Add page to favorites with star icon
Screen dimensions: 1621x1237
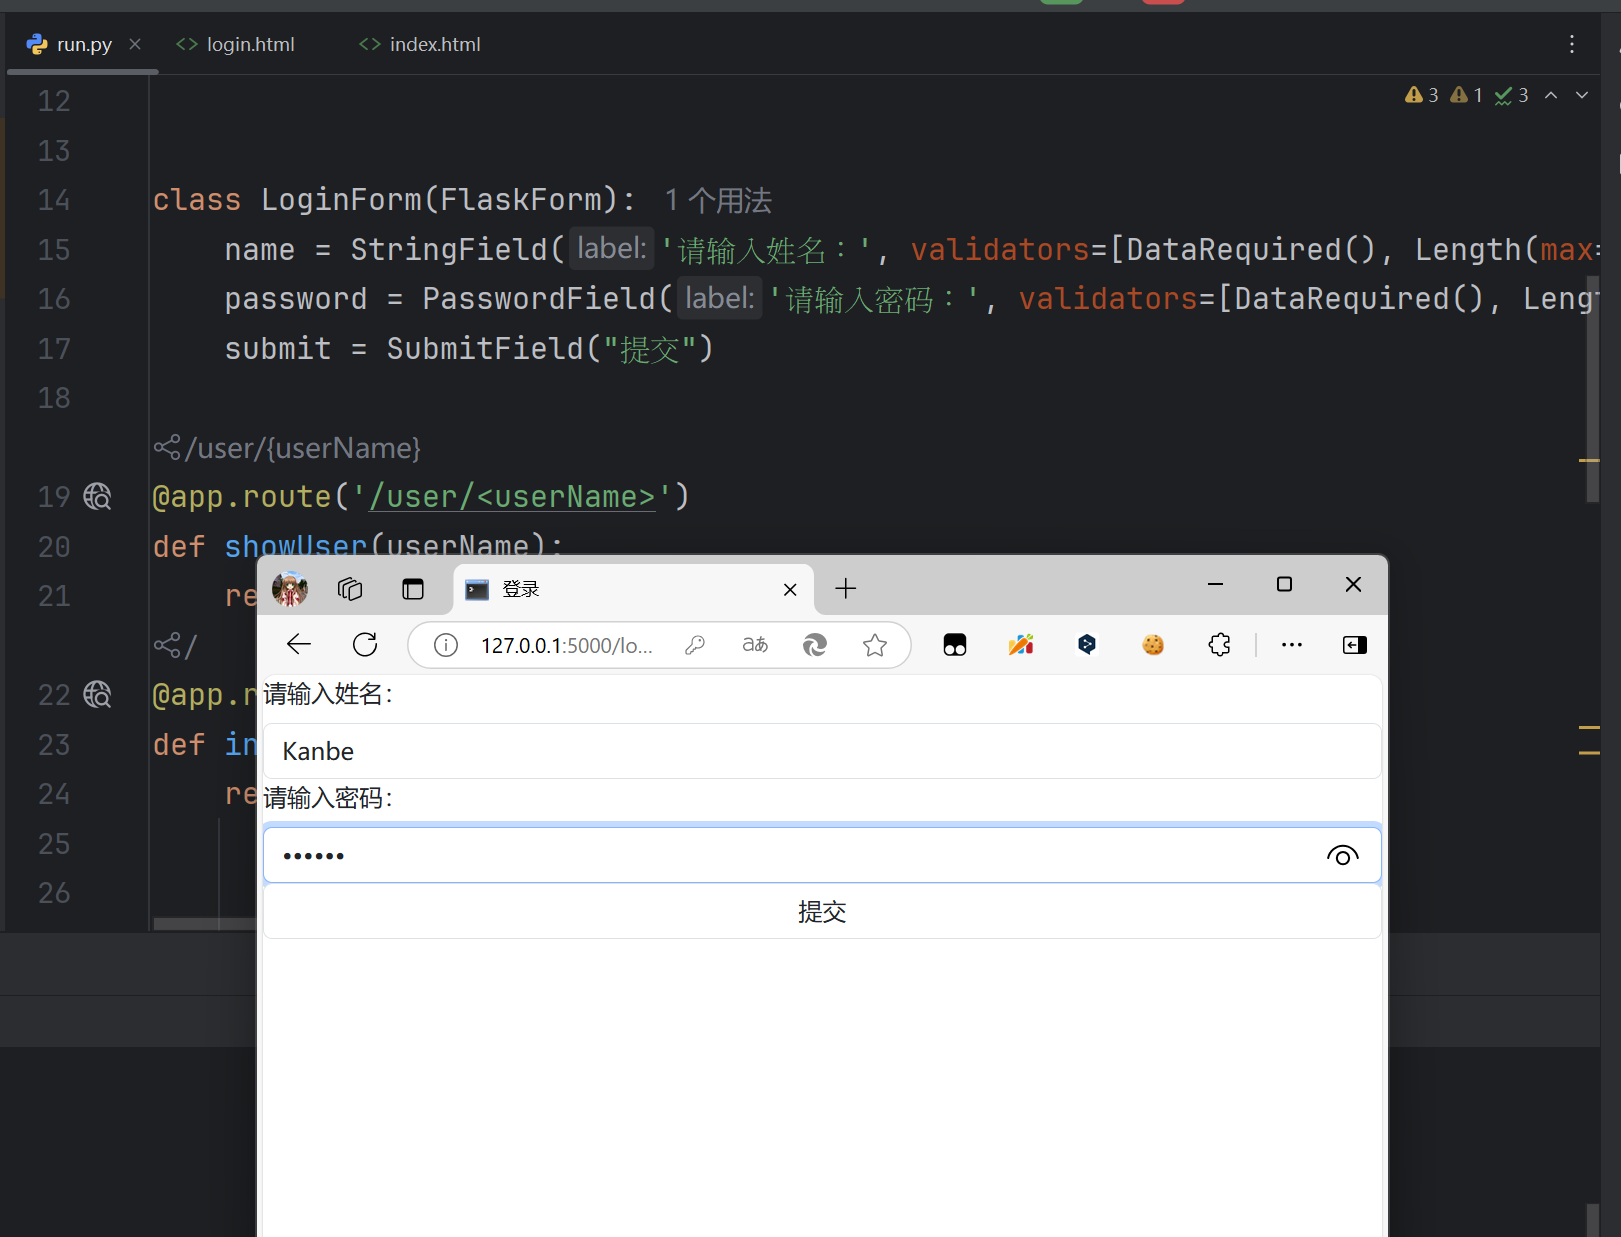click(x=875, y=645)
